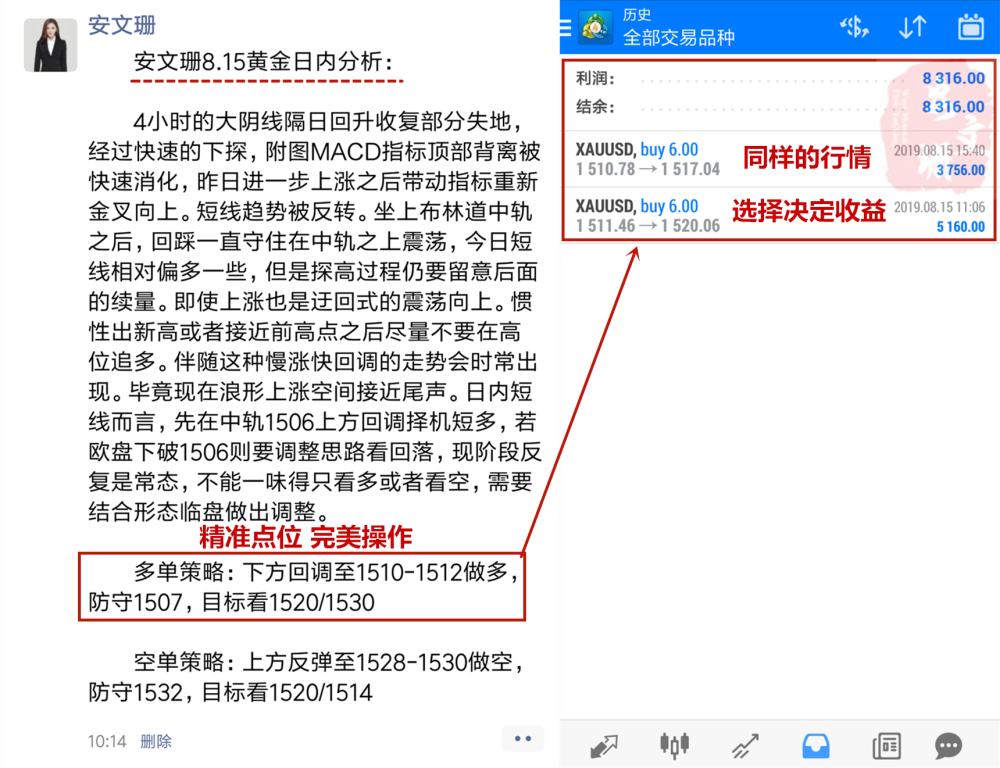Tap the 全部交易品种 symbol selector
The image size is (1000, 768).
[679, 38]
